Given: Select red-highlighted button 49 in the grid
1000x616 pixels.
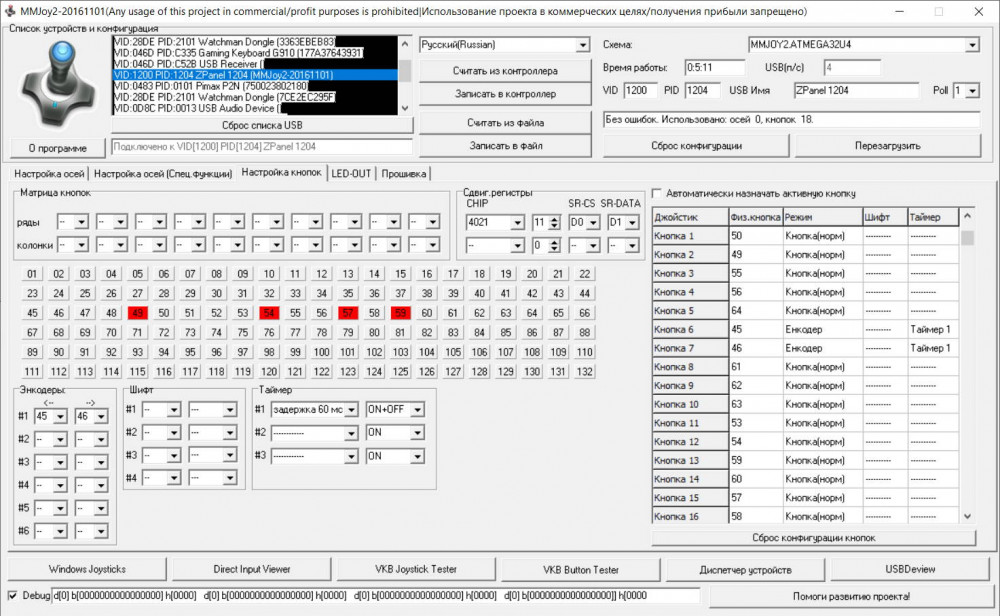Looking at the screenshot, I should pyautogui.click(x=137, y=313).
